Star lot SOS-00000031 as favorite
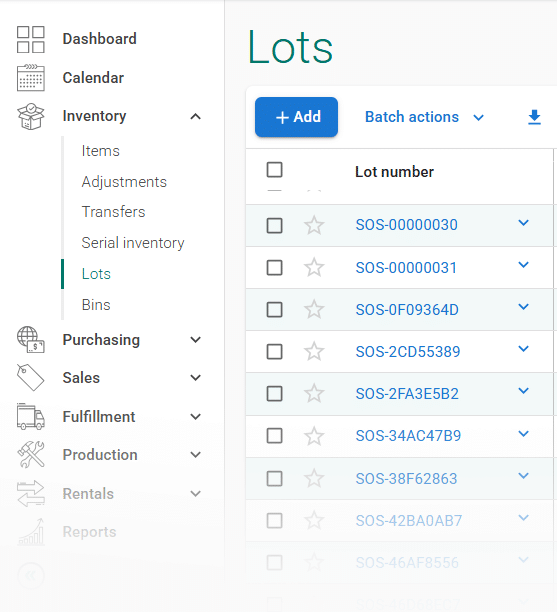Viewport: 557px width, 612px height. [x=314, y=268]
